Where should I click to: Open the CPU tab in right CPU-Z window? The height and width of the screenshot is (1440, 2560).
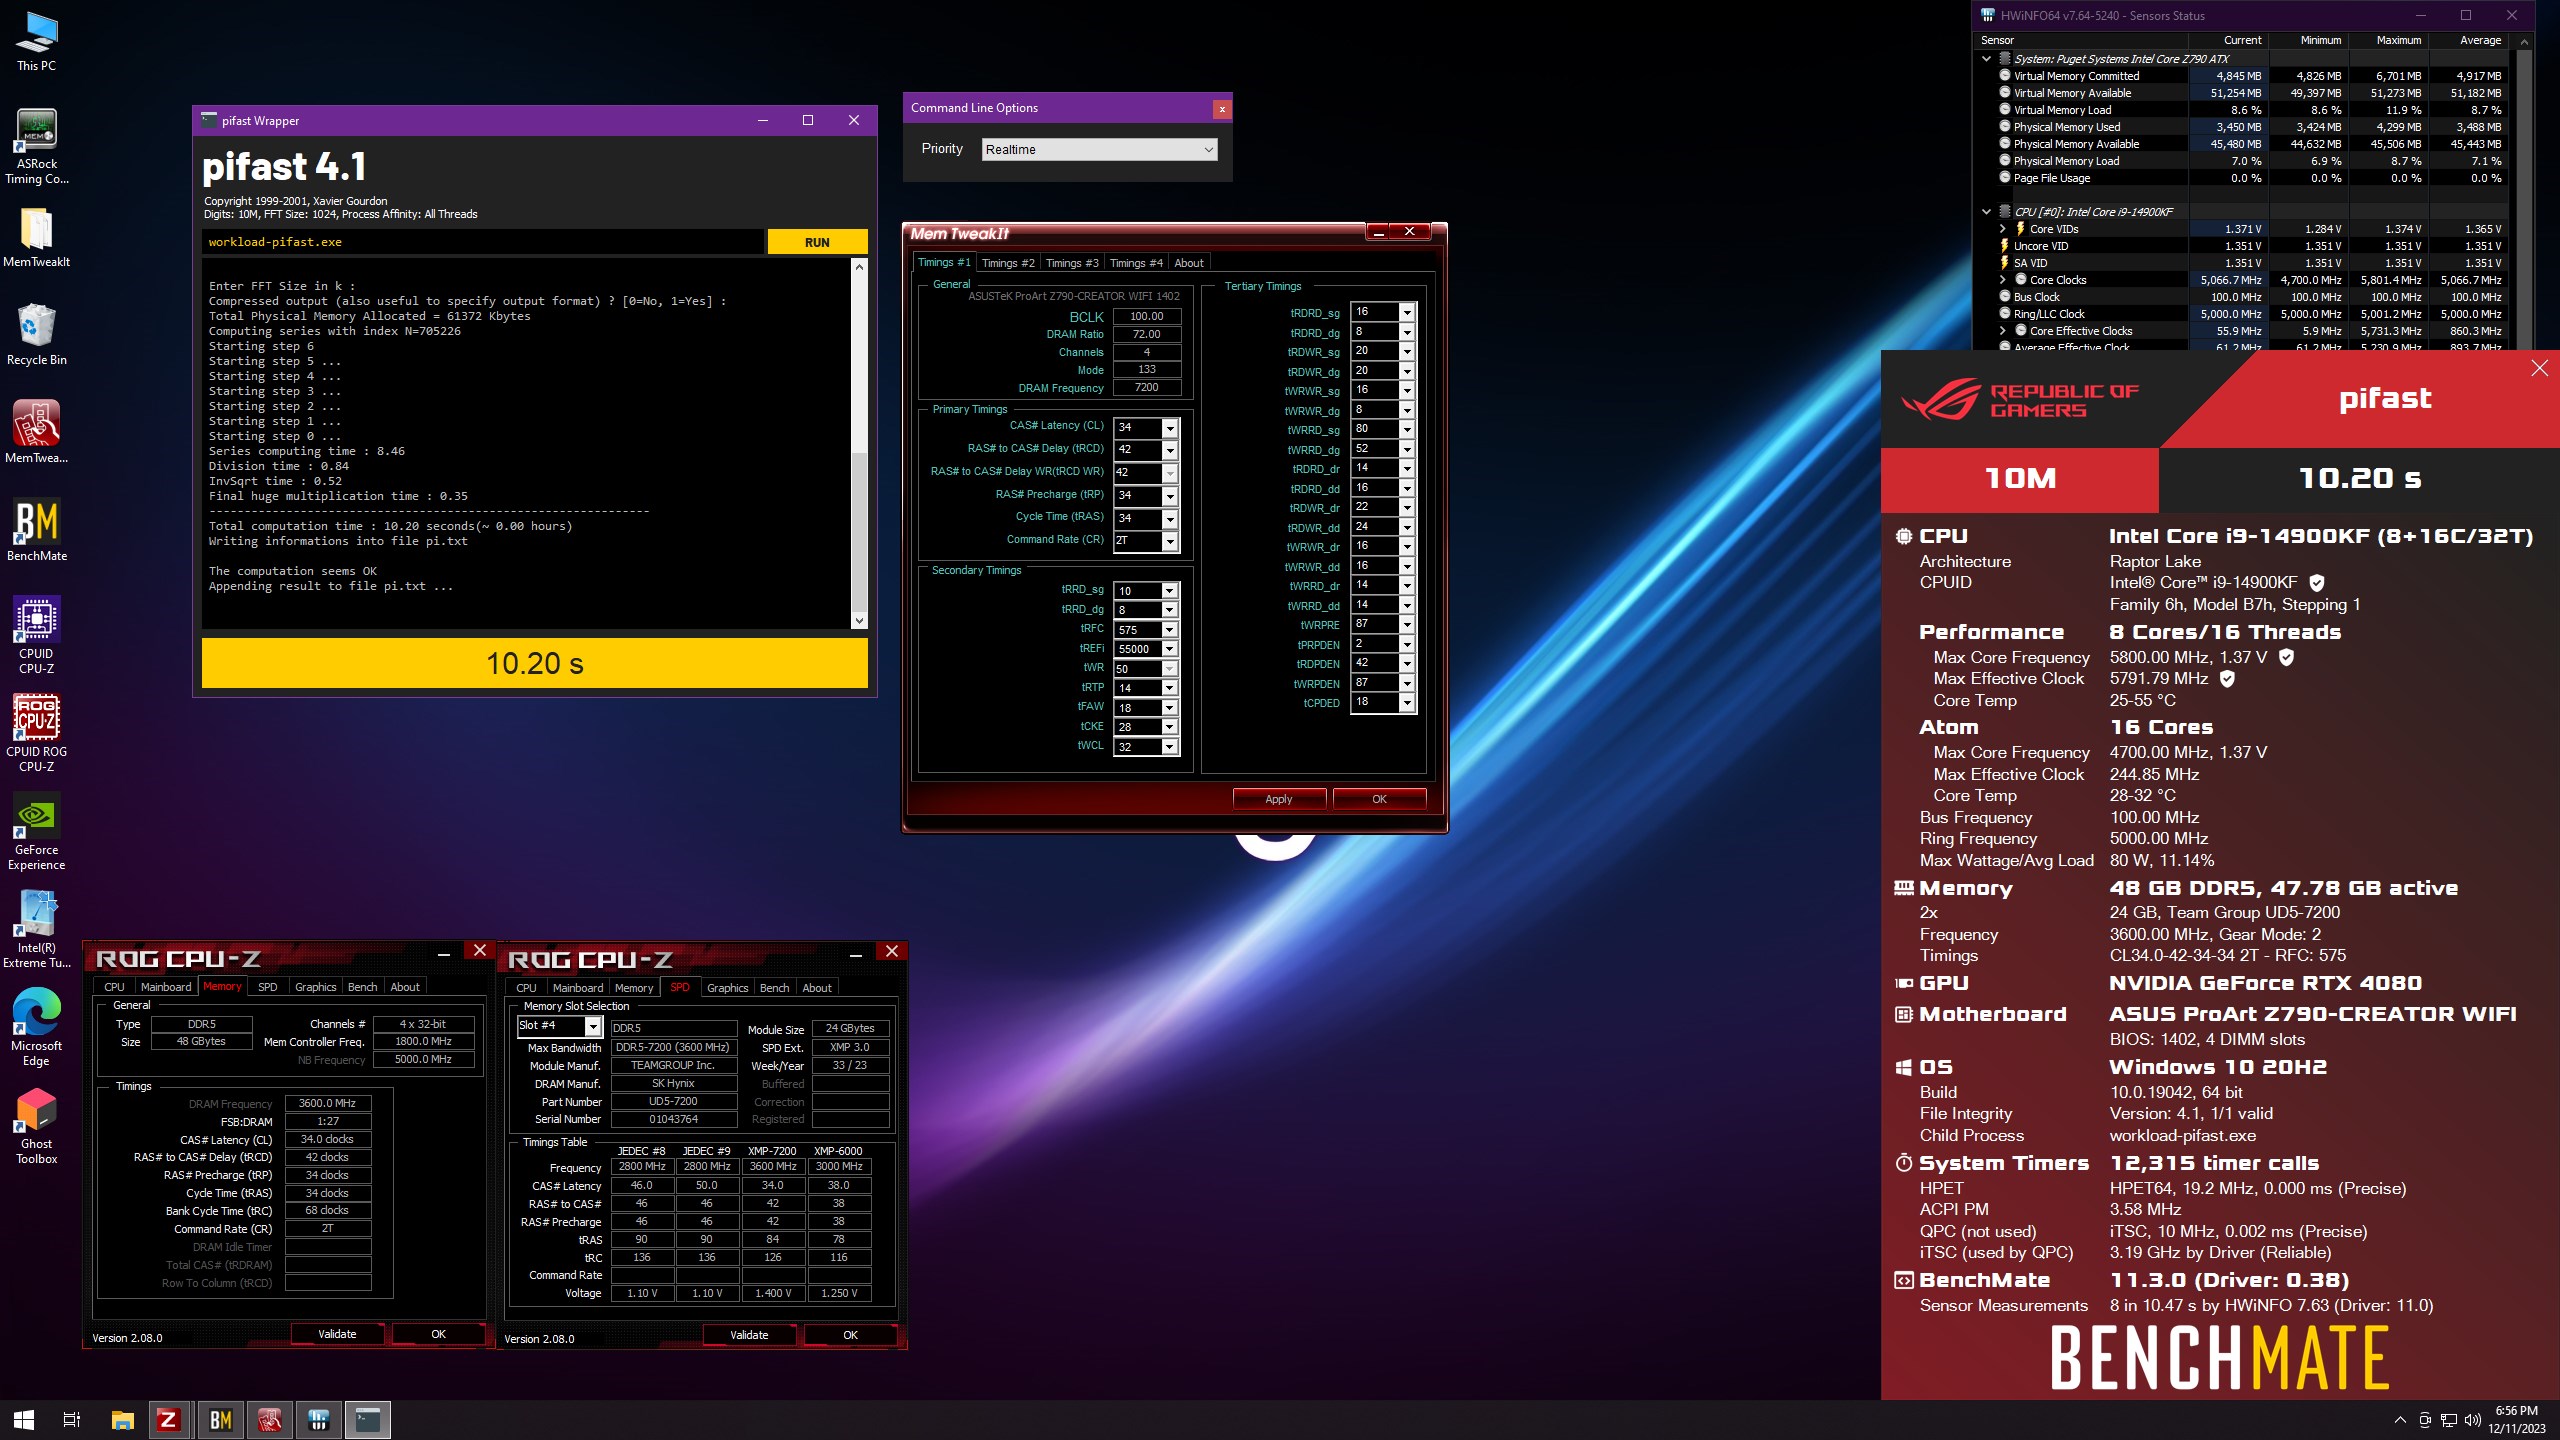point(526,988)
